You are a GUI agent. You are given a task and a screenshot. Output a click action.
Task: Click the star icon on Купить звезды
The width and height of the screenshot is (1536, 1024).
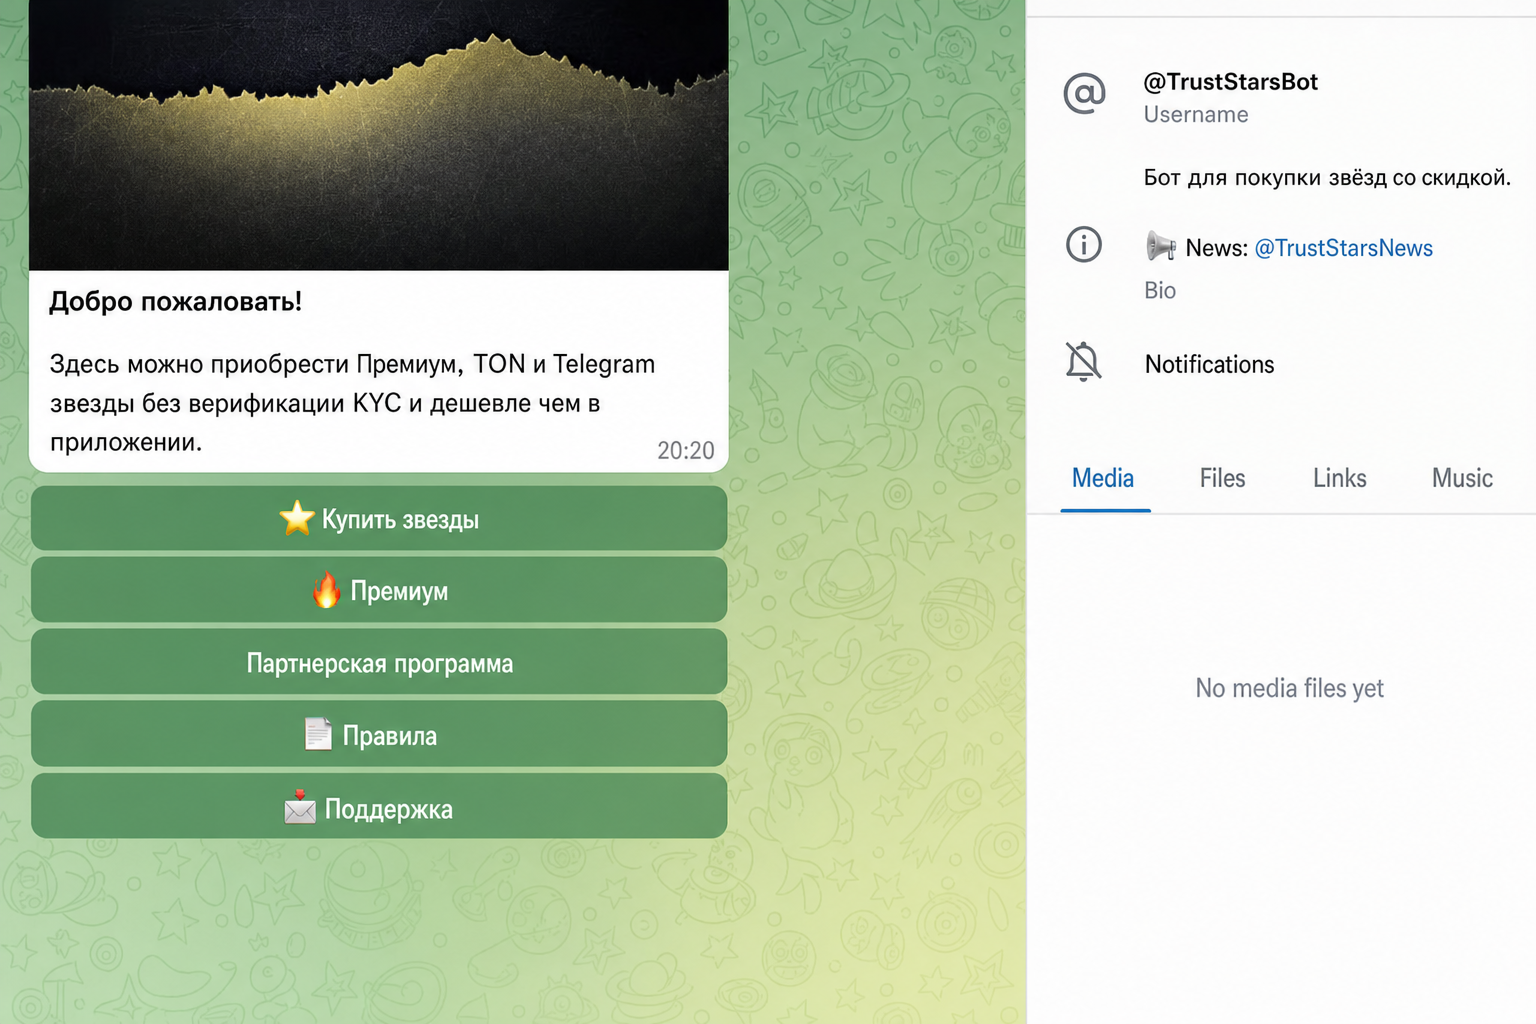297,518
